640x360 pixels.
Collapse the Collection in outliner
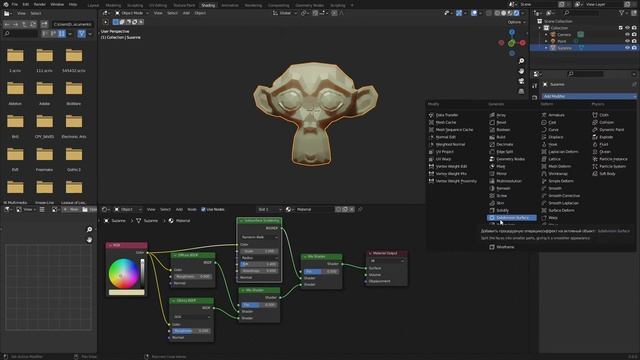[540, 28]
